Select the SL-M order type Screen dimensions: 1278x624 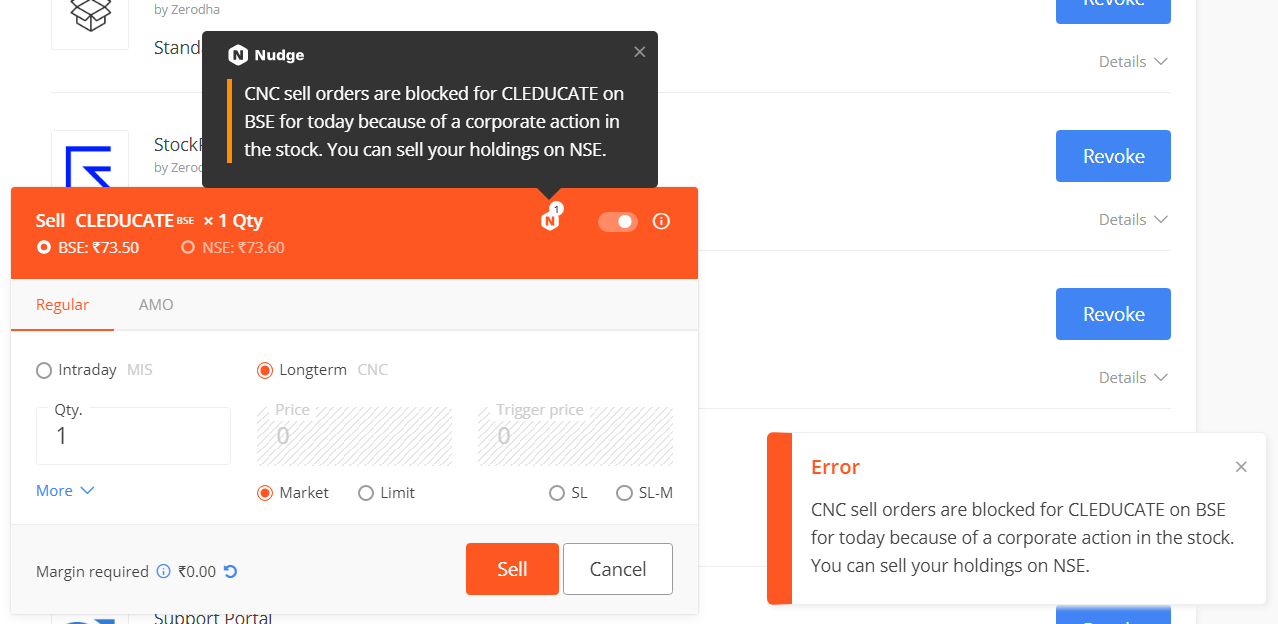[x=644, y=493]
